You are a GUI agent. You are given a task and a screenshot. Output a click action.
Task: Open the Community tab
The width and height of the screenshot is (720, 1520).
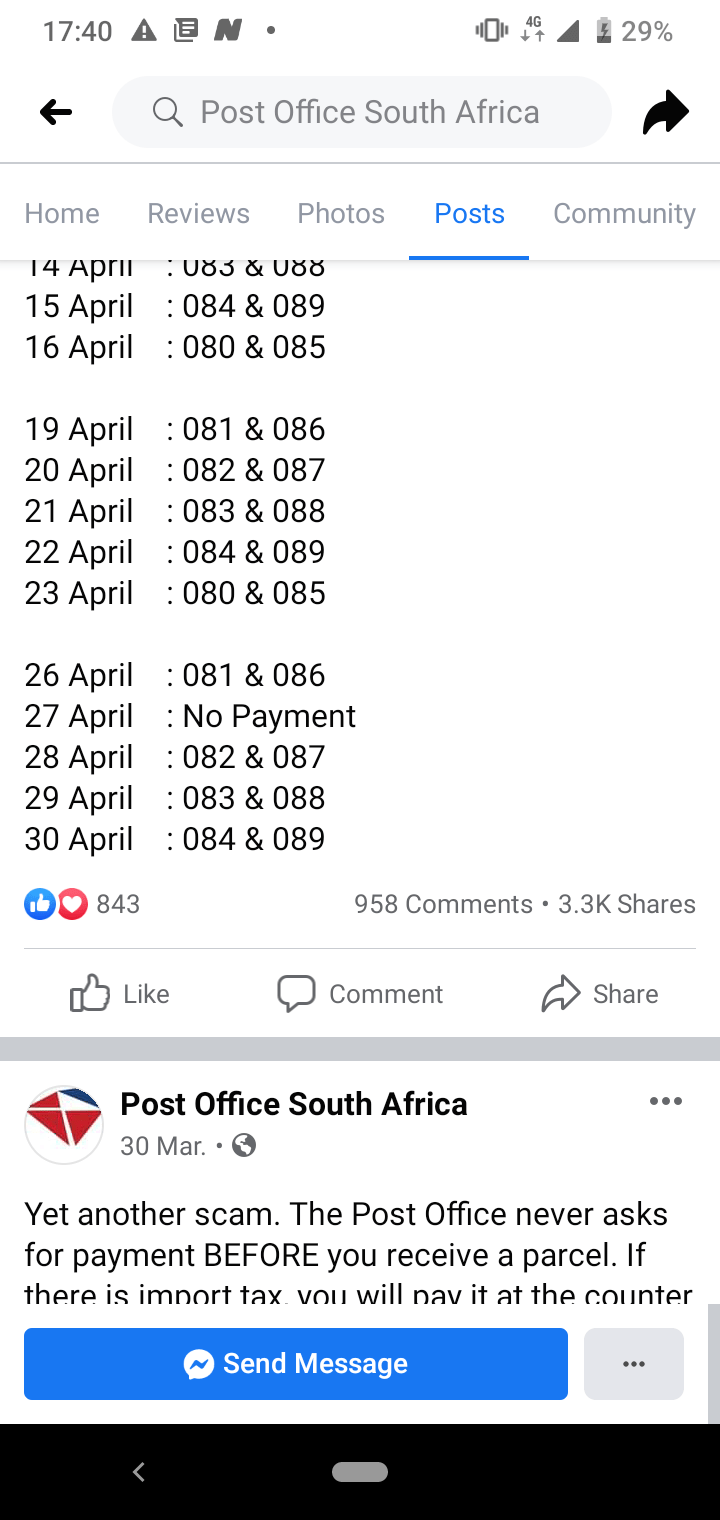[624, 213]
